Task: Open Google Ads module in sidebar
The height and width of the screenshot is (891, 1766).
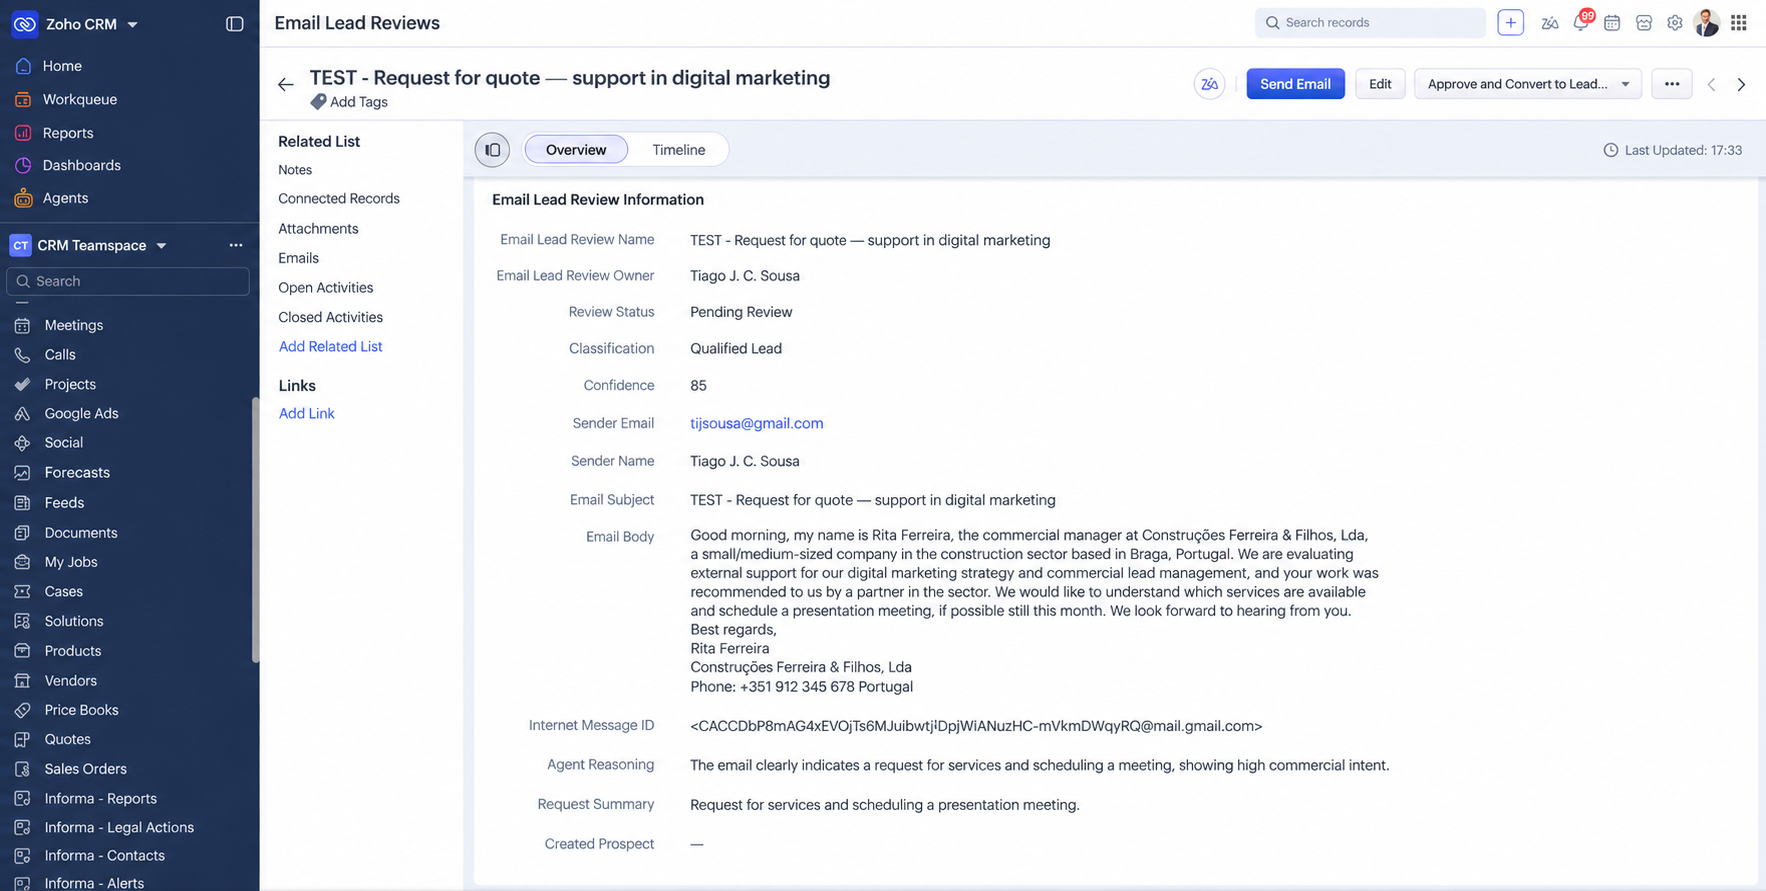Action: pyautogui.click(x=81, y=413)
